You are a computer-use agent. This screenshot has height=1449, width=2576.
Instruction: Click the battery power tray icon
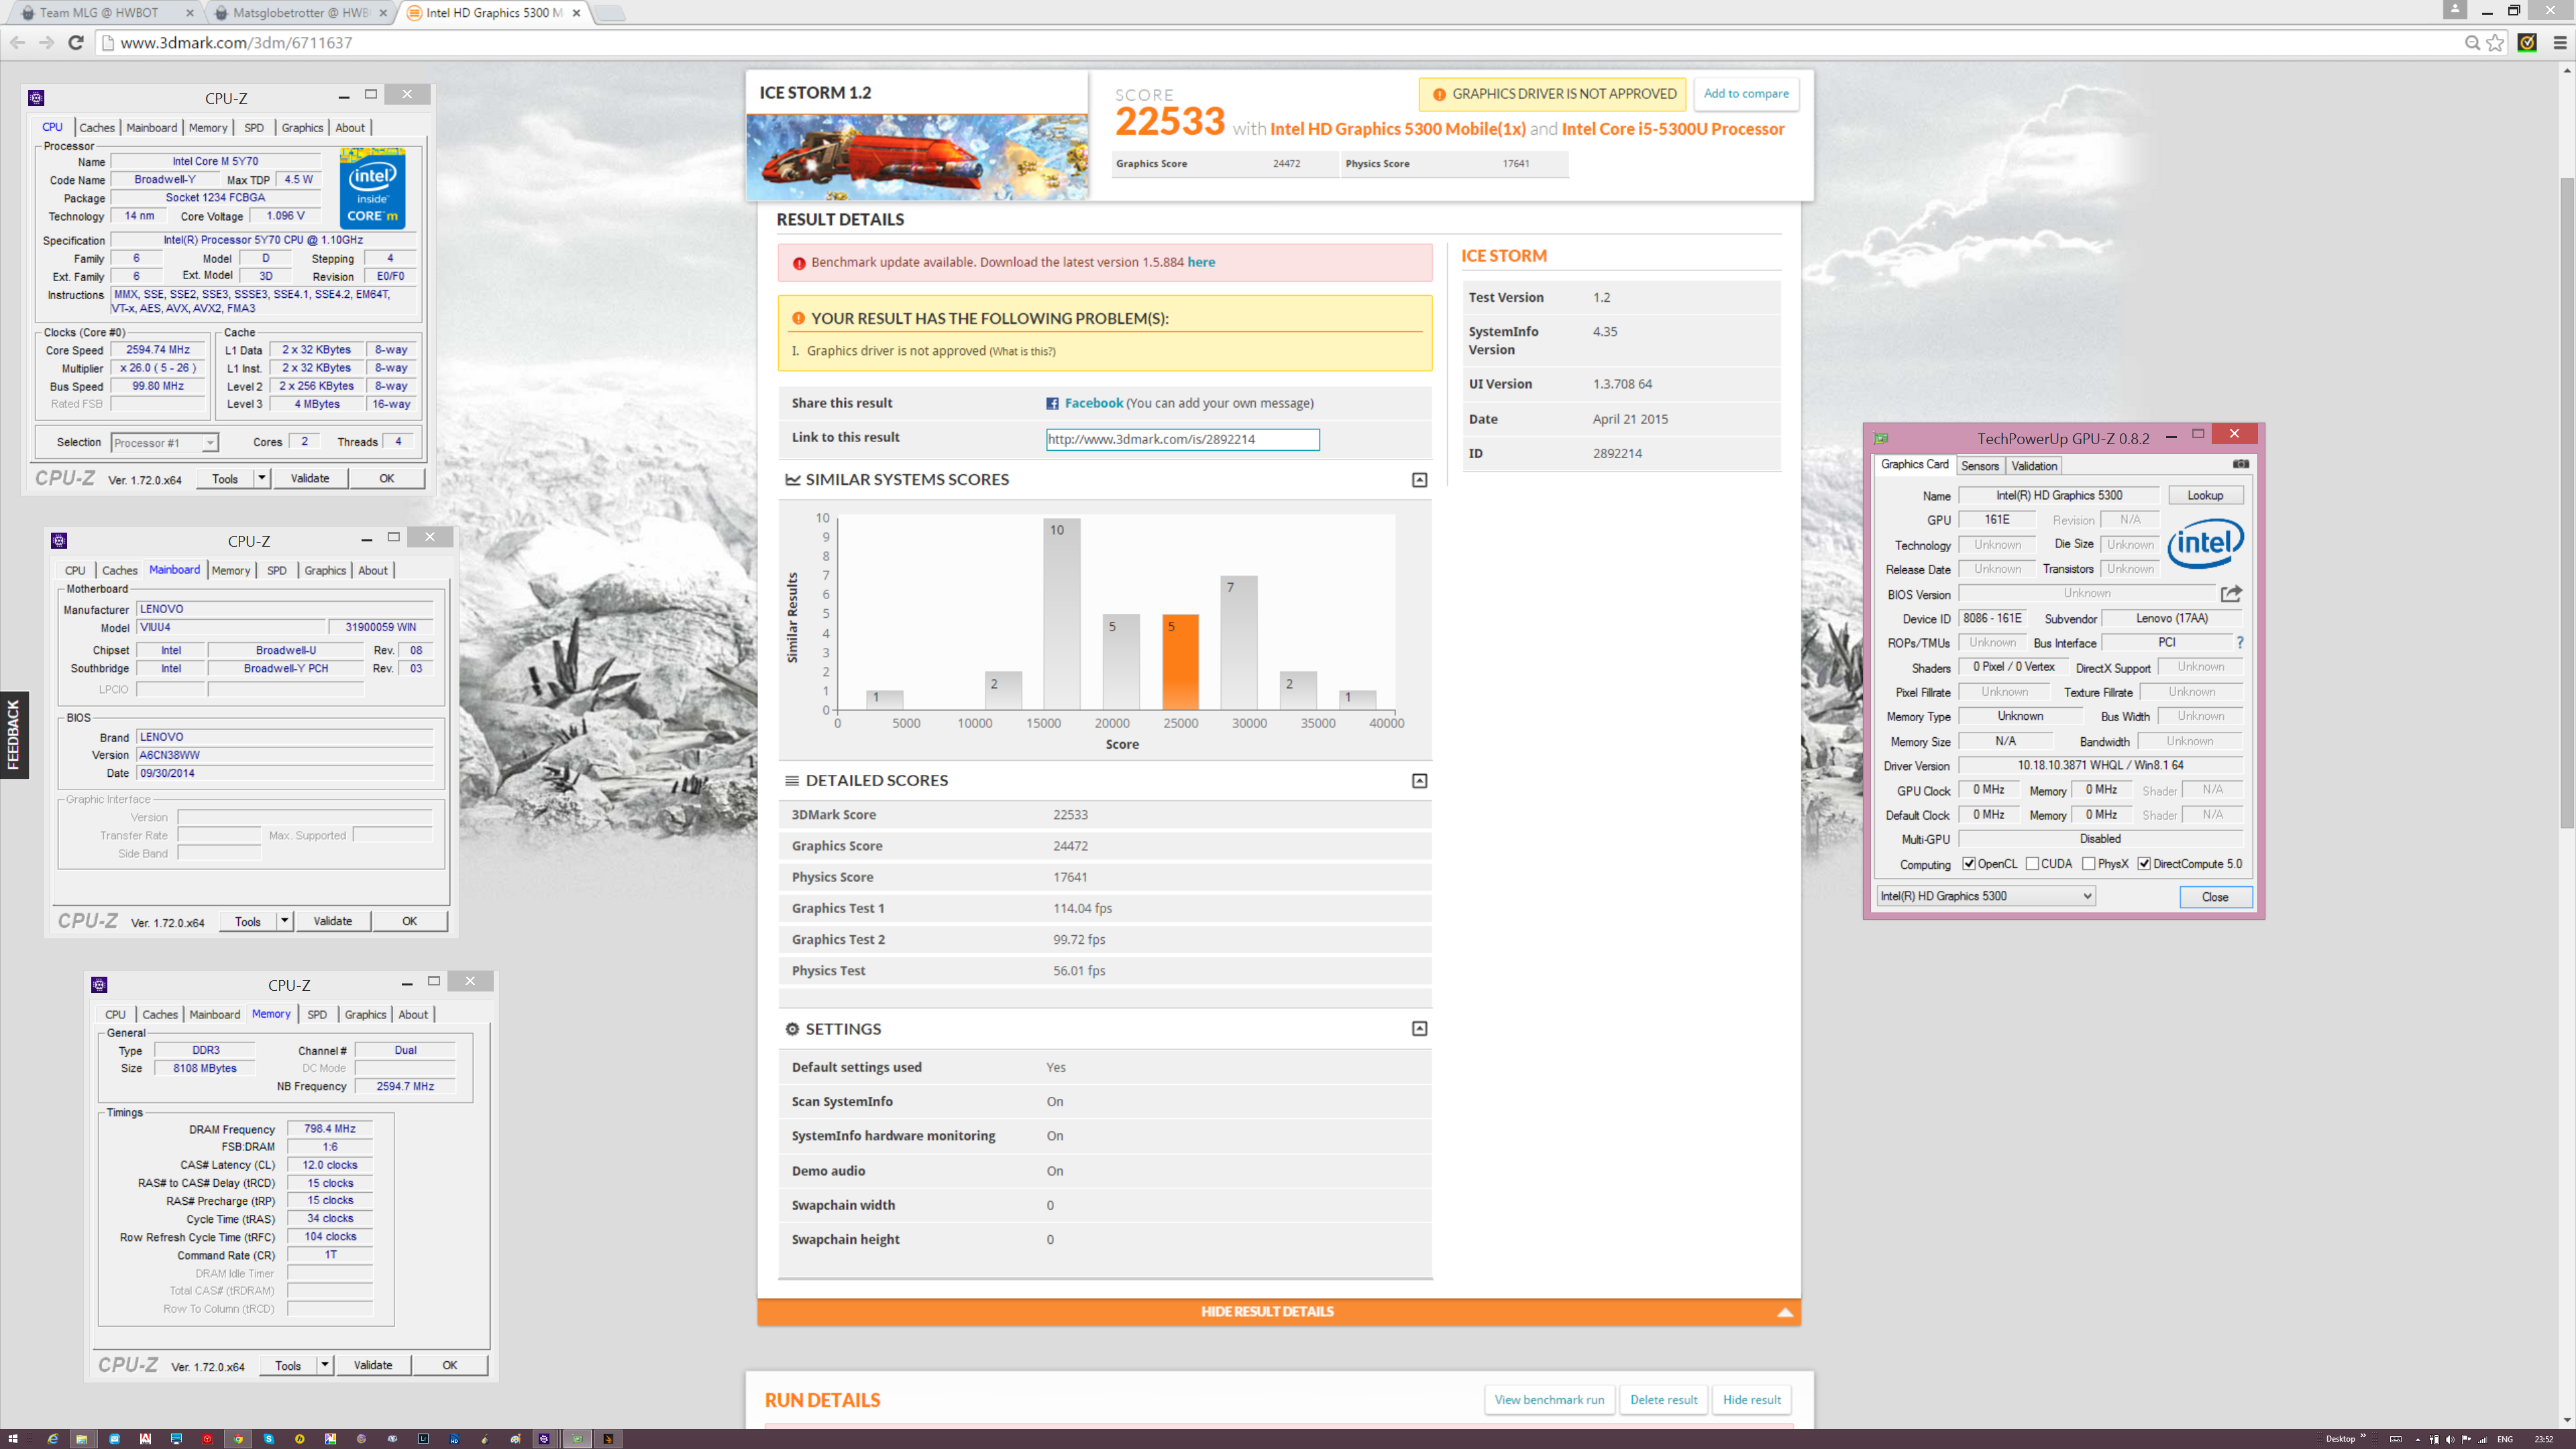[x=2435, y=1440]
